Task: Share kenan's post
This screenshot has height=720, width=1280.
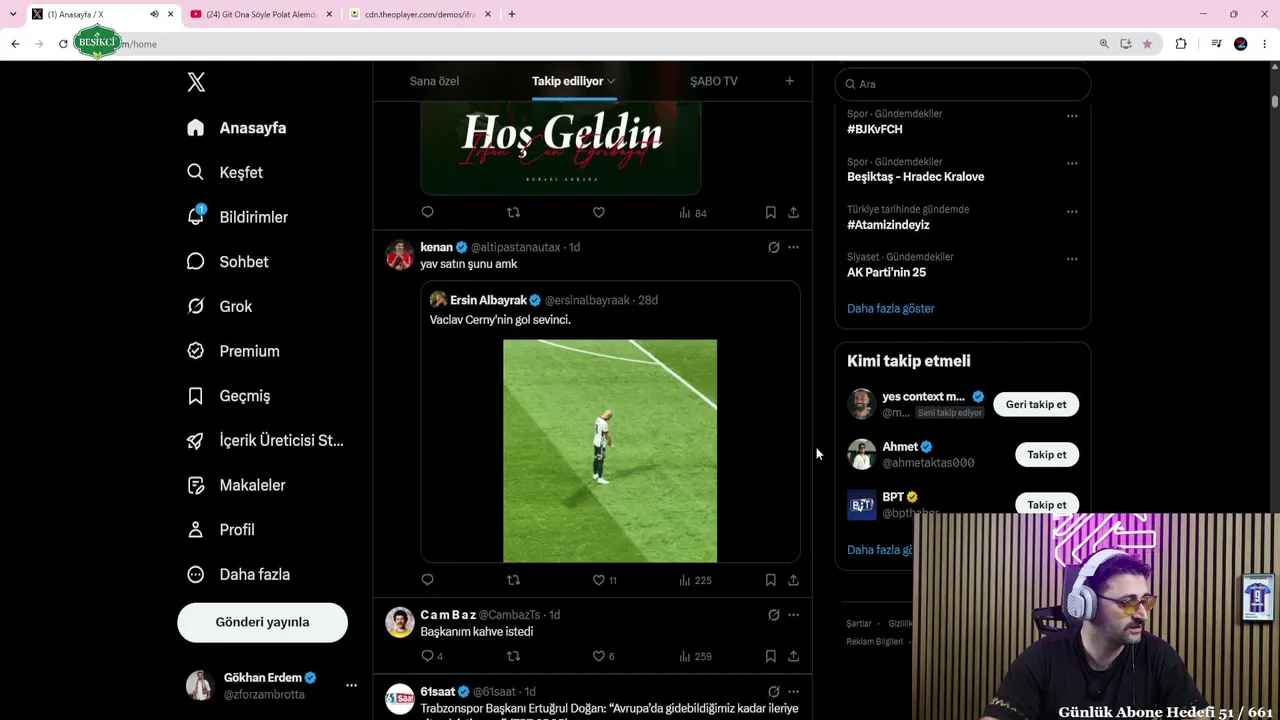Action: 793,580
